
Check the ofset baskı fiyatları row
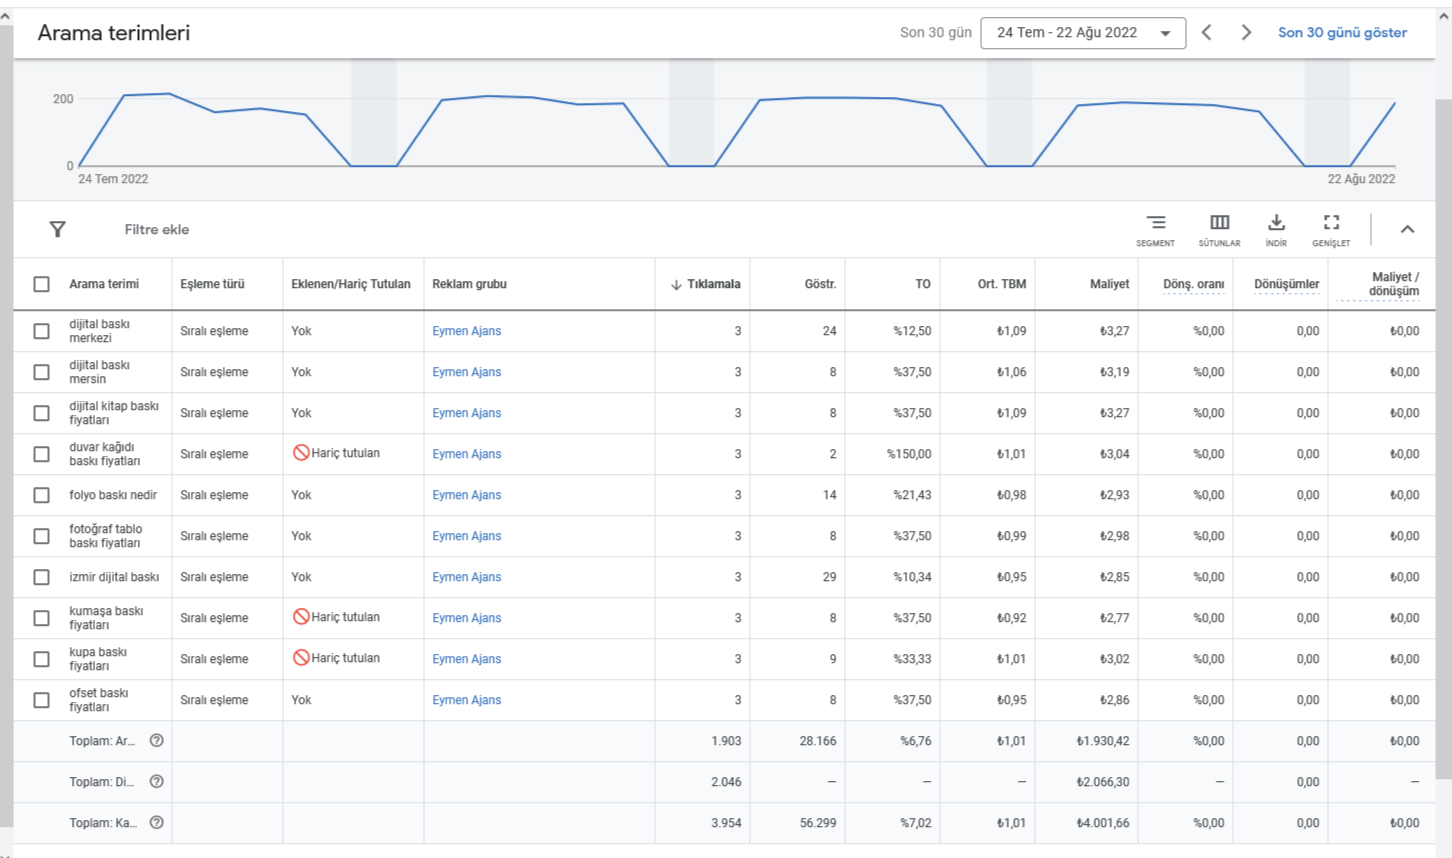click(41, 700)
